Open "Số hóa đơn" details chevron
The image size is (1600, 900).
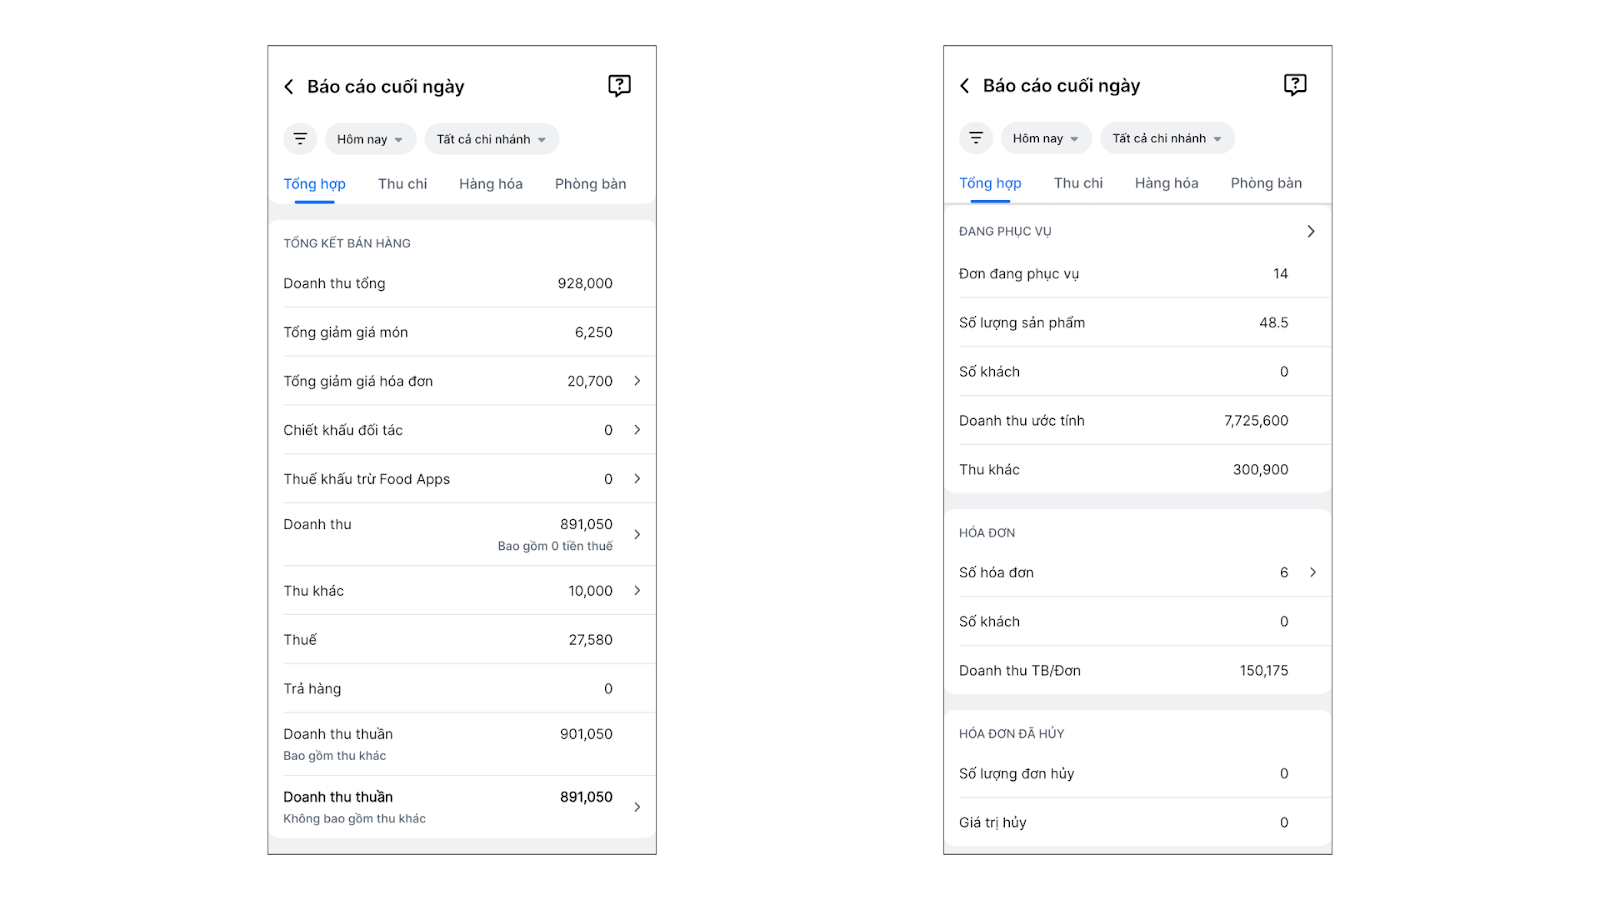(x=1313, y=573)
